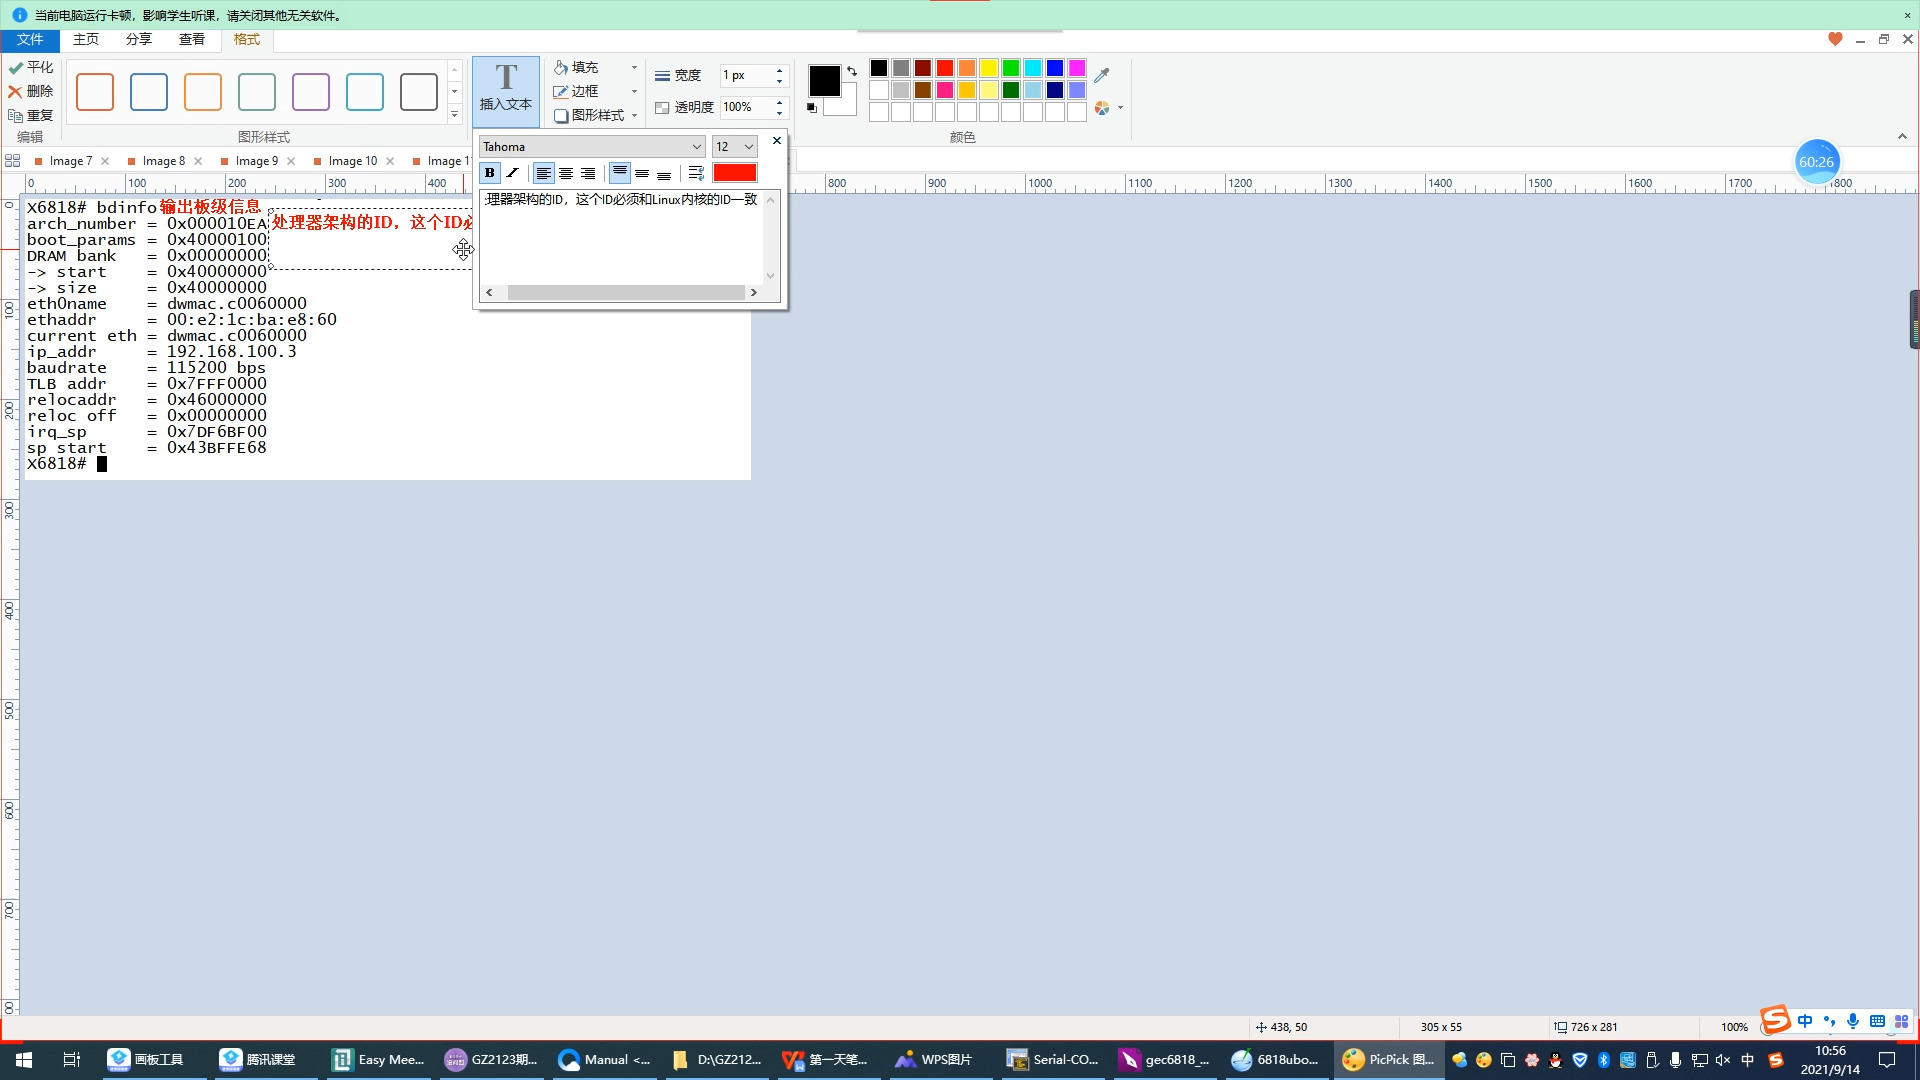
Task: Toggle italic text formatting
Action: click(x=513, y=173)
